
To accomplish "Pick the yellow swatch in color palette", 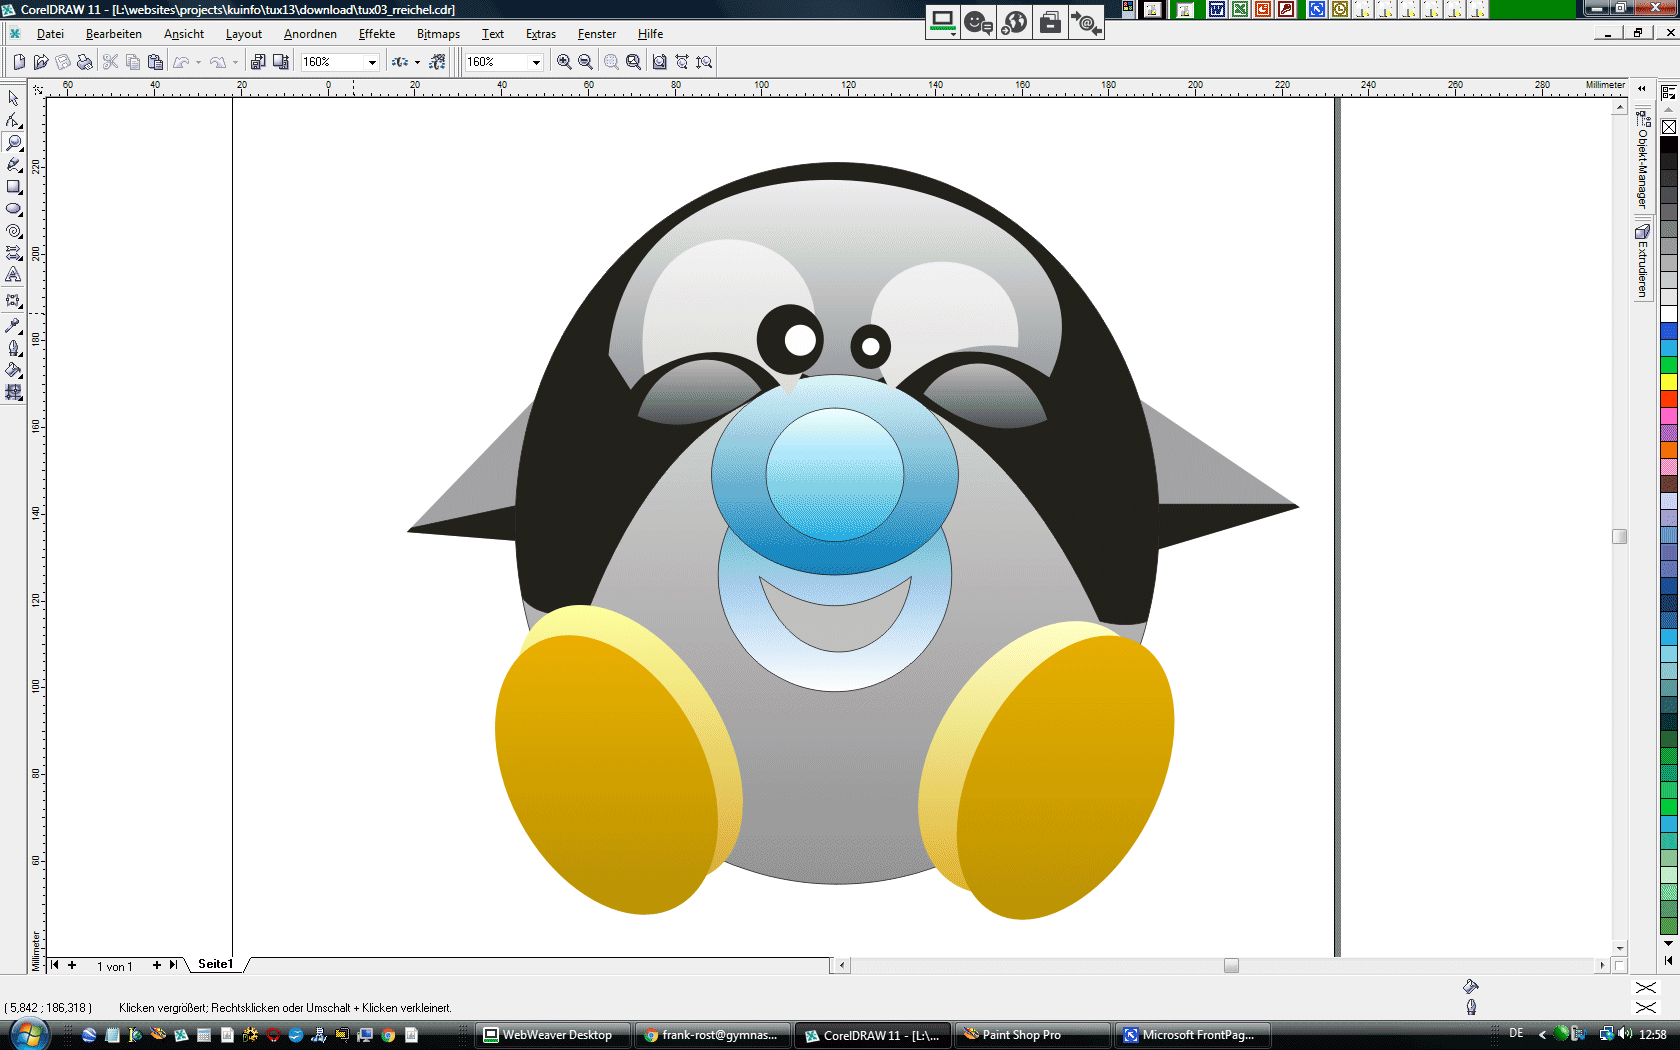I will click(1669, 382).
